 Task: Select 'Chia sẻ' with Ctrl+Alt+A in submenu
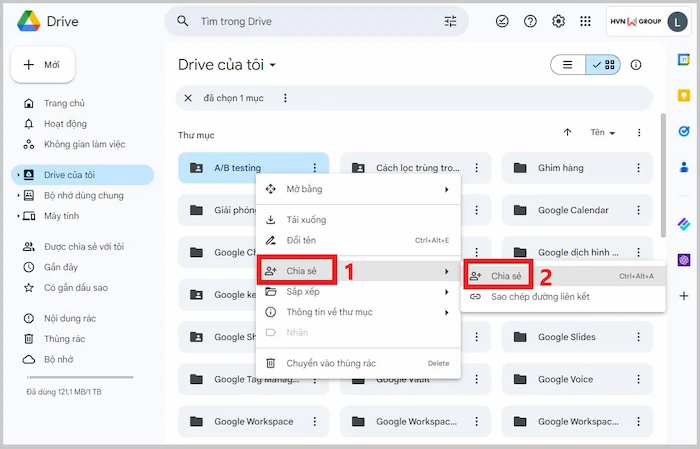coord(563,276)
